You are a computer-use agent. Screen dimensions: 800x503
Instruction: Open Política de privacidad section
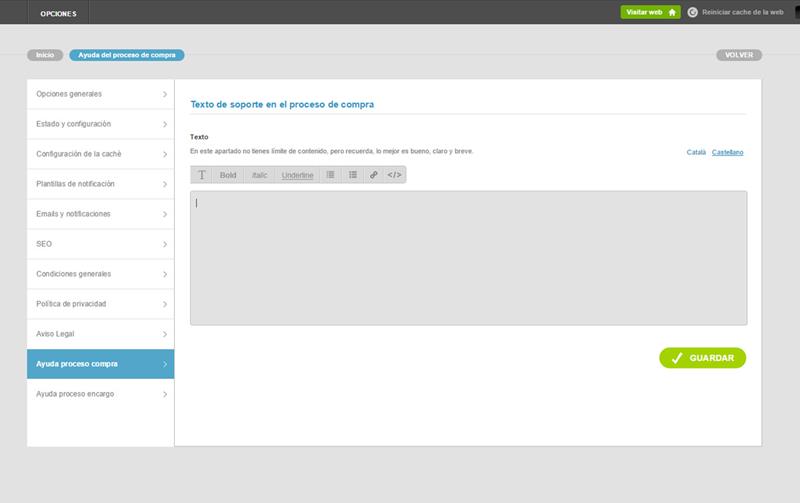click(x=71, y=304)
